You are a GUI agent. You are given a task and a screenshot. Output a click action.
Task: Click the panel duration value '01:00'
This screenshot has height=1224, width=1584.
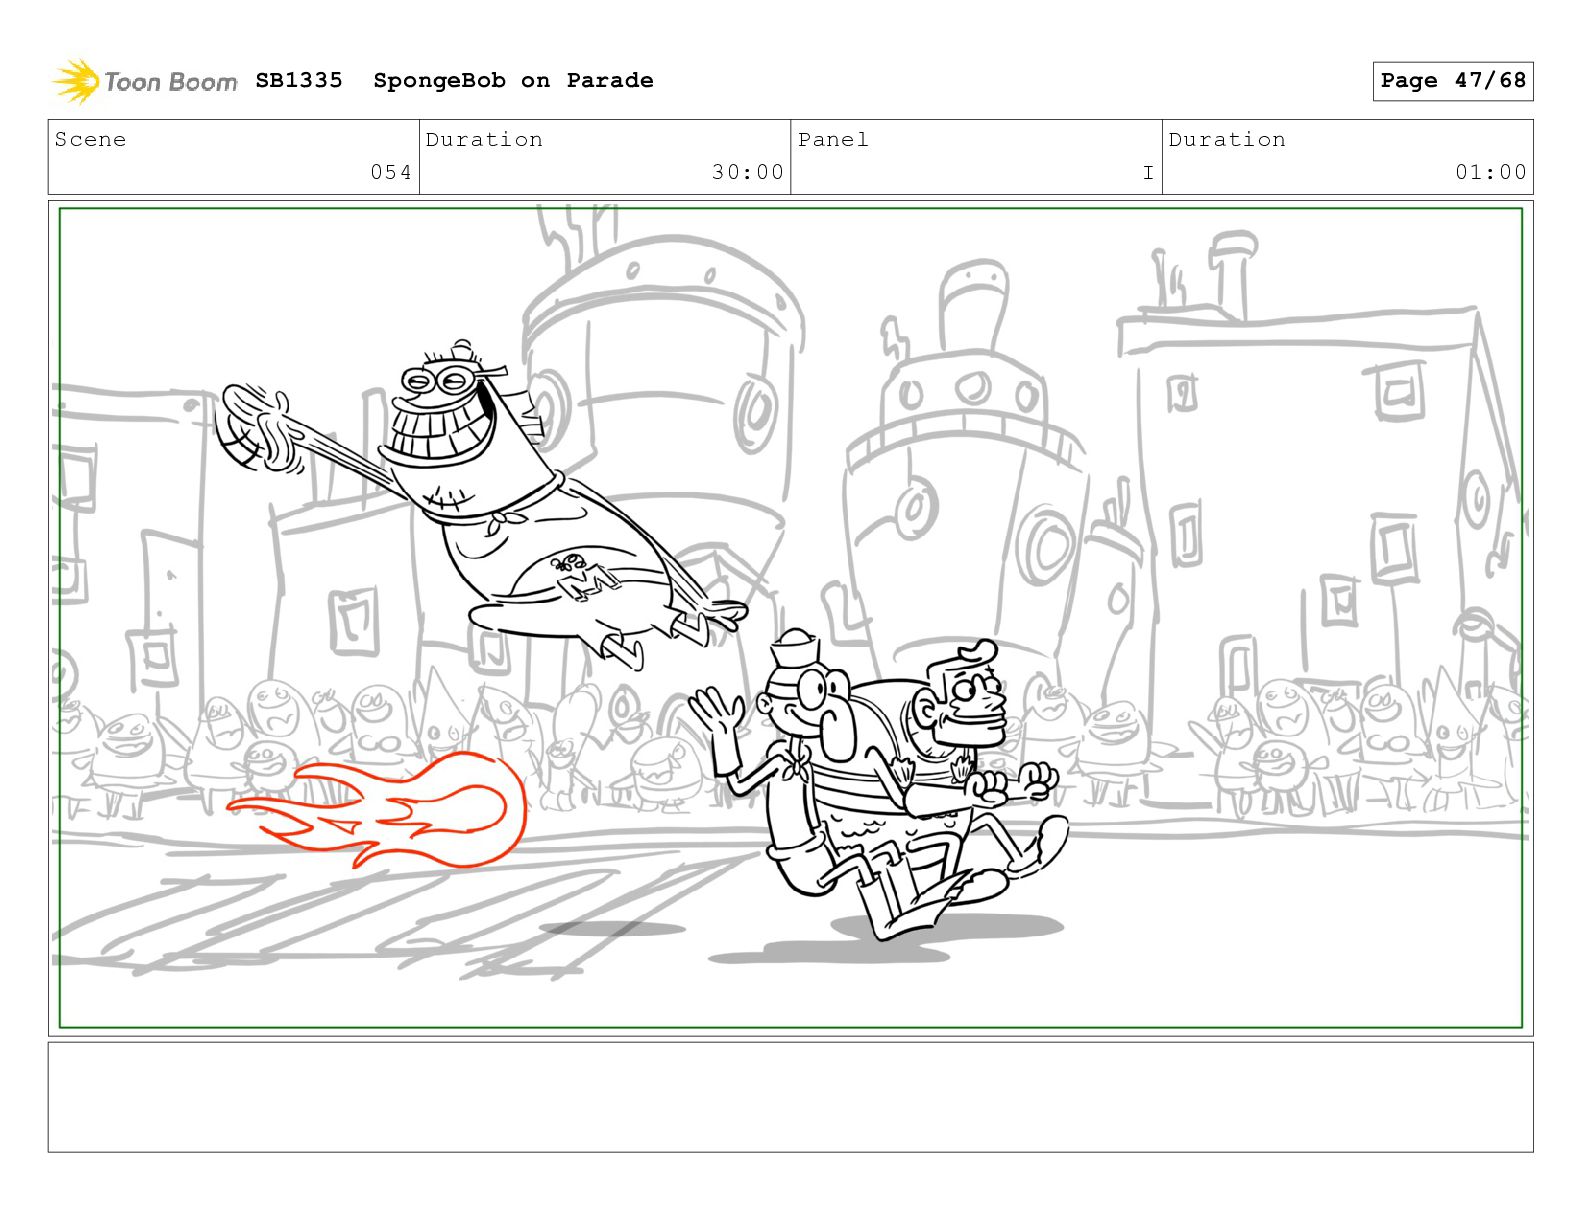(x=1491, y=172)
